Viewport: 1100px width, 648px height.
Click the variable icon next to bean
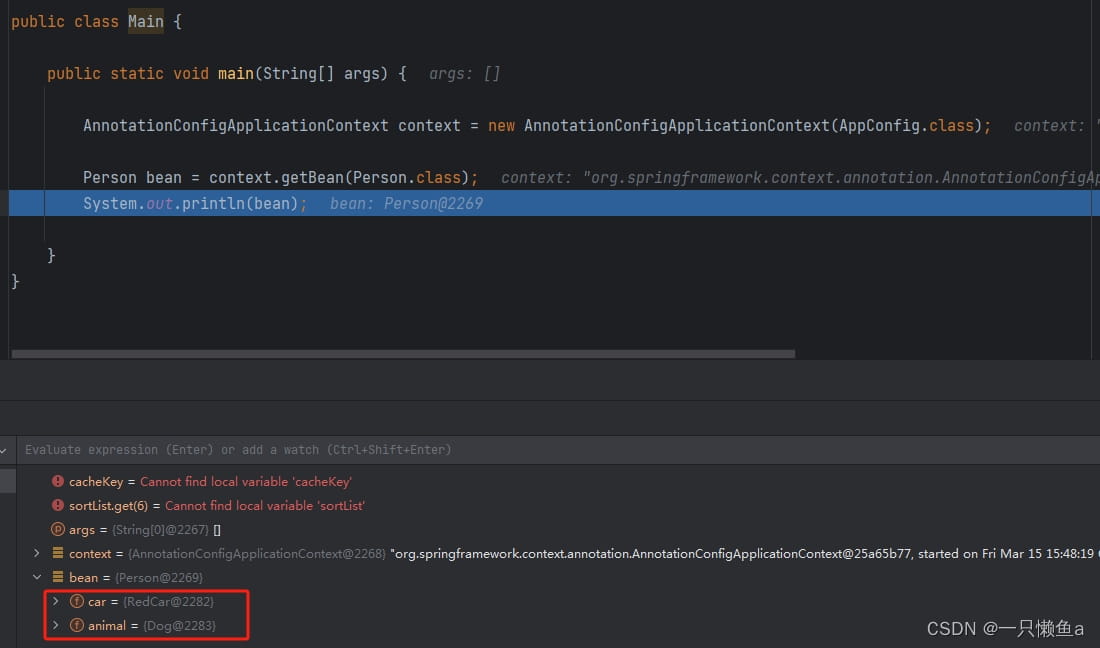(58, 576)
